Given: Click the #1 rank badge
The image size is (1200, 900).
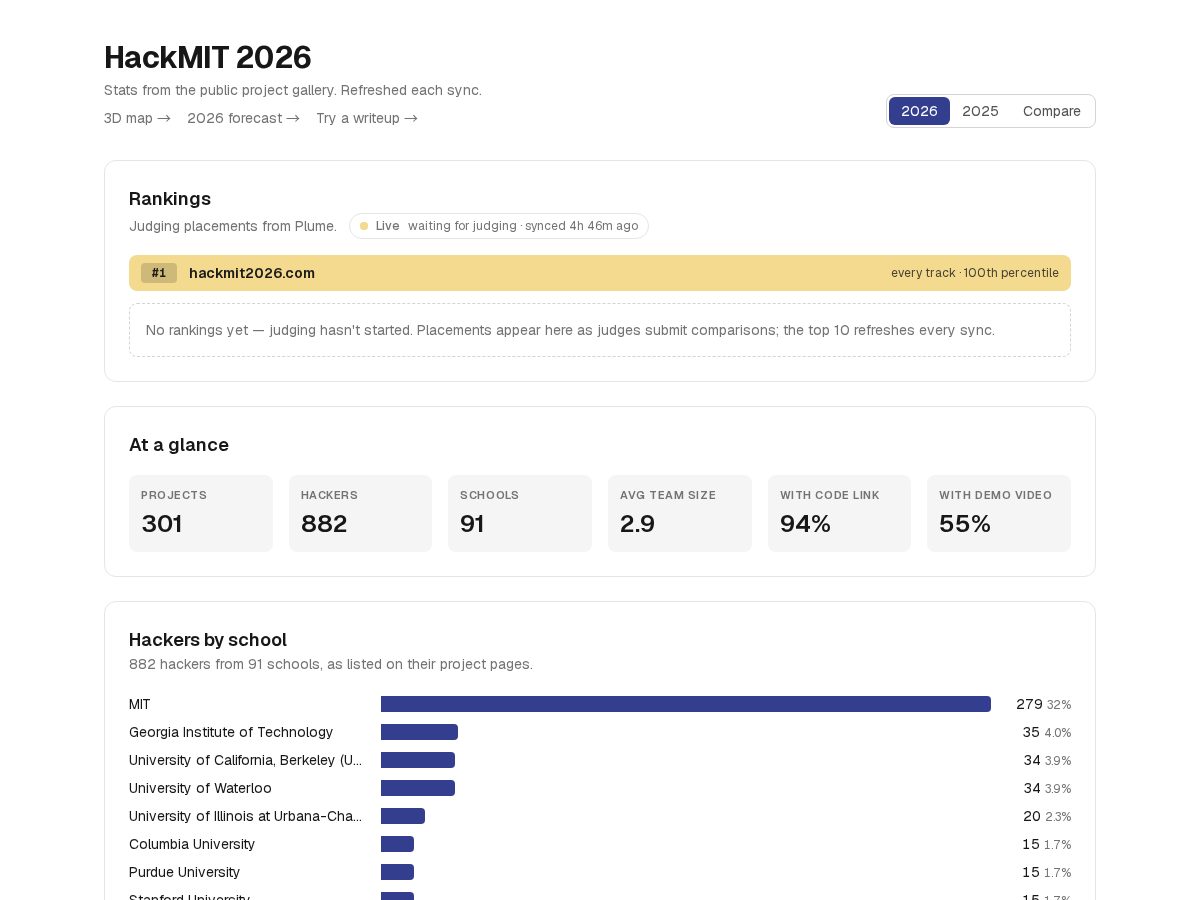Looking at the screenshot, I should click(x=159, y=273).
